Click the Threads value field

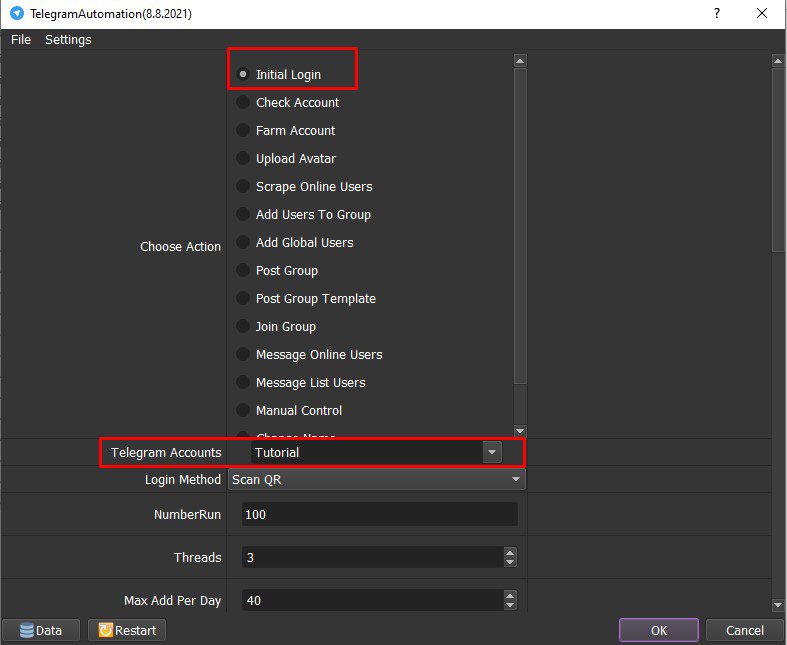coord(372,557)
